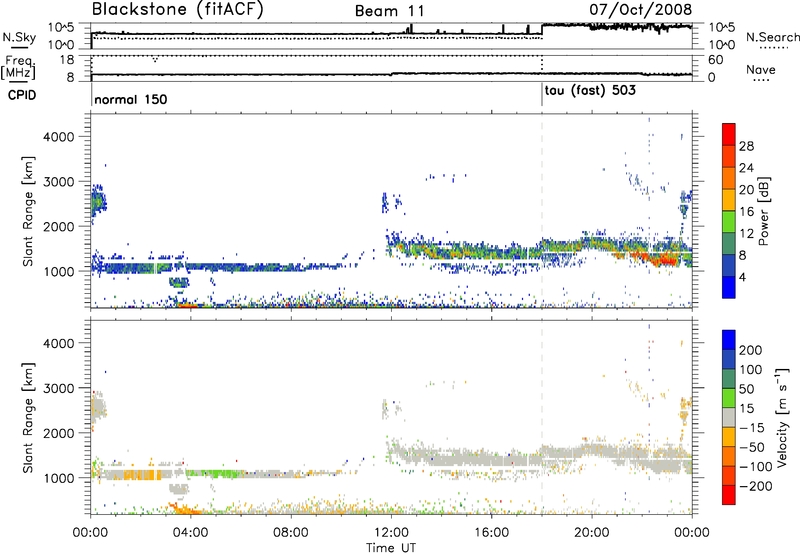
Task: Click the '60' Nave axis value
Action: pyautogui.click(x=716, y=60)
